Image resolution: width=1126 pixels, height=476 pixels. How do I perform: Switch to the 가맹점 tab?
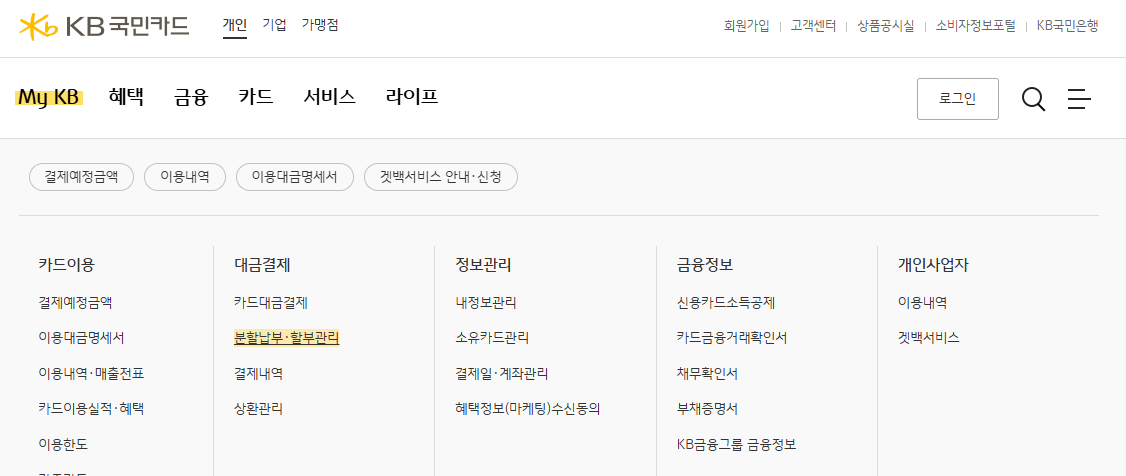pyautogui.click(x=320, y=25)
